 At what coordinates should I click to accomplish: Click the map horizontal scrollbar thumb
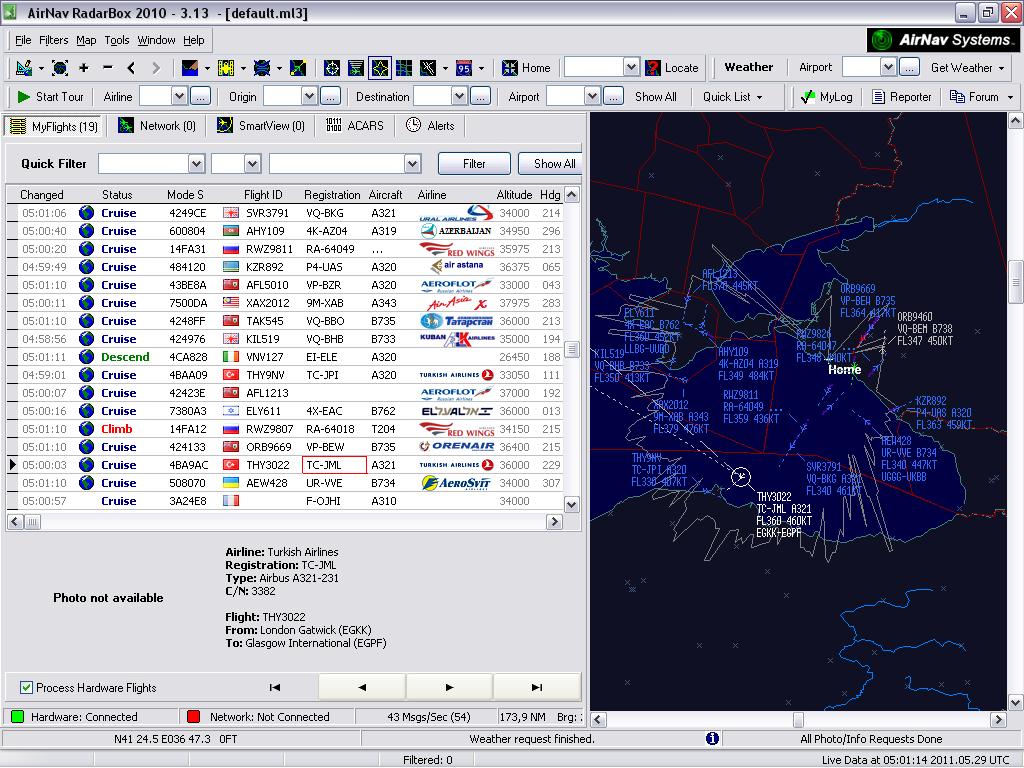(798, 720)
